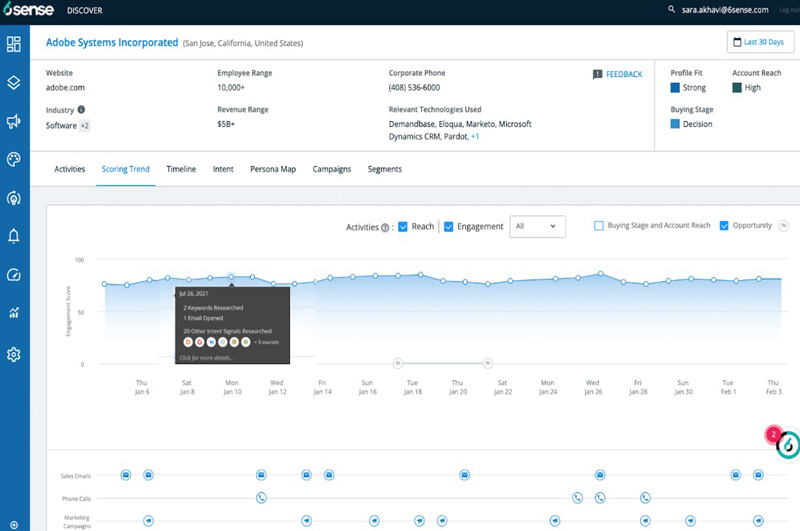Click the opportunity flag marker near Jan 21
This screenshot has height=531, width=800.
point(488,363)
